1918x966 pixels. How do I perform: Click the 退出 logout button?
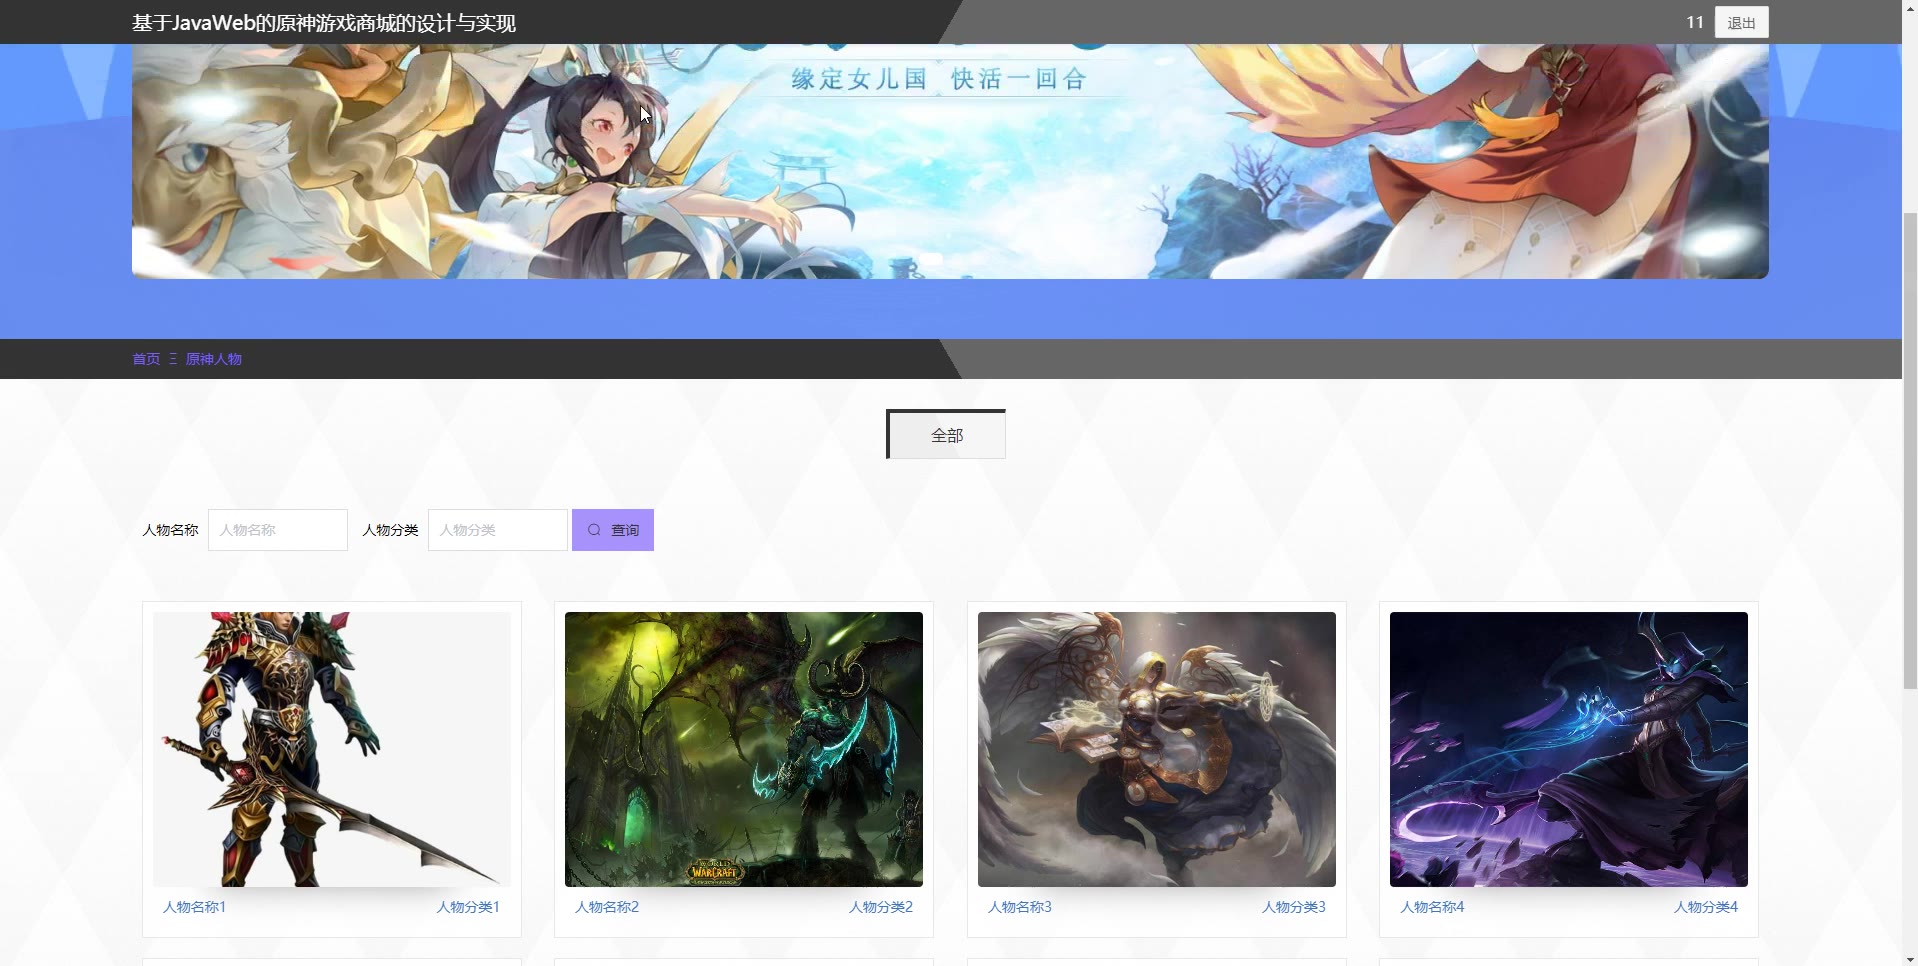click(1741, 22)
